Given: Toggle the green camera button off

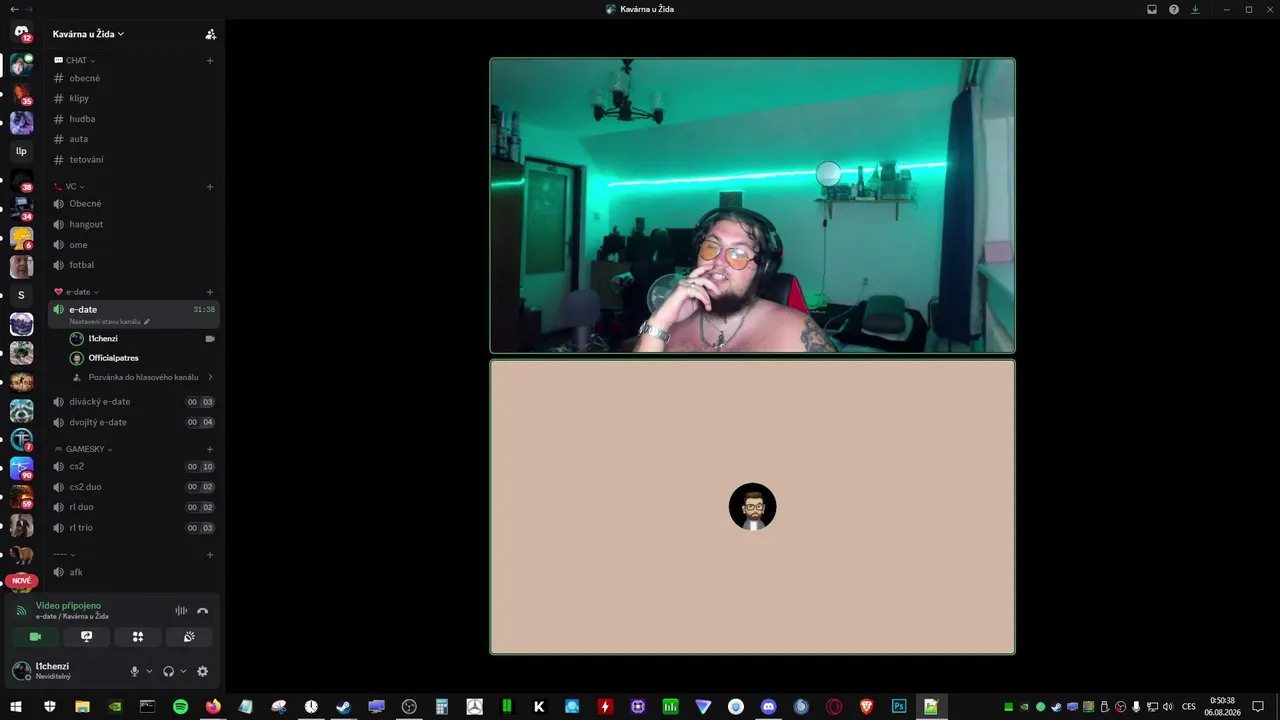Looking at the screenshot, I should click(35, 637).
